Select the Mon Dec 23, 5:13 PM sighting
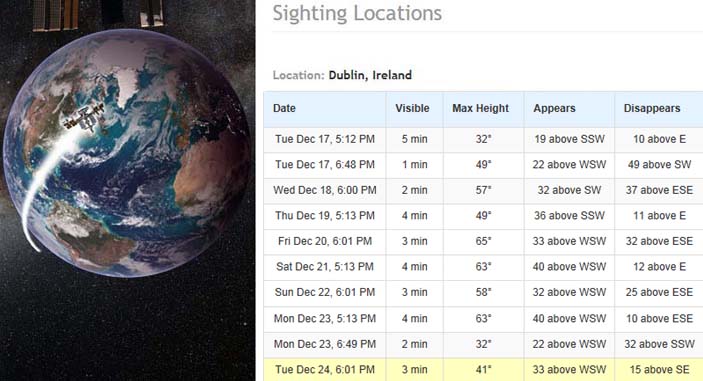The image size is (703, 381). point(483,319)
